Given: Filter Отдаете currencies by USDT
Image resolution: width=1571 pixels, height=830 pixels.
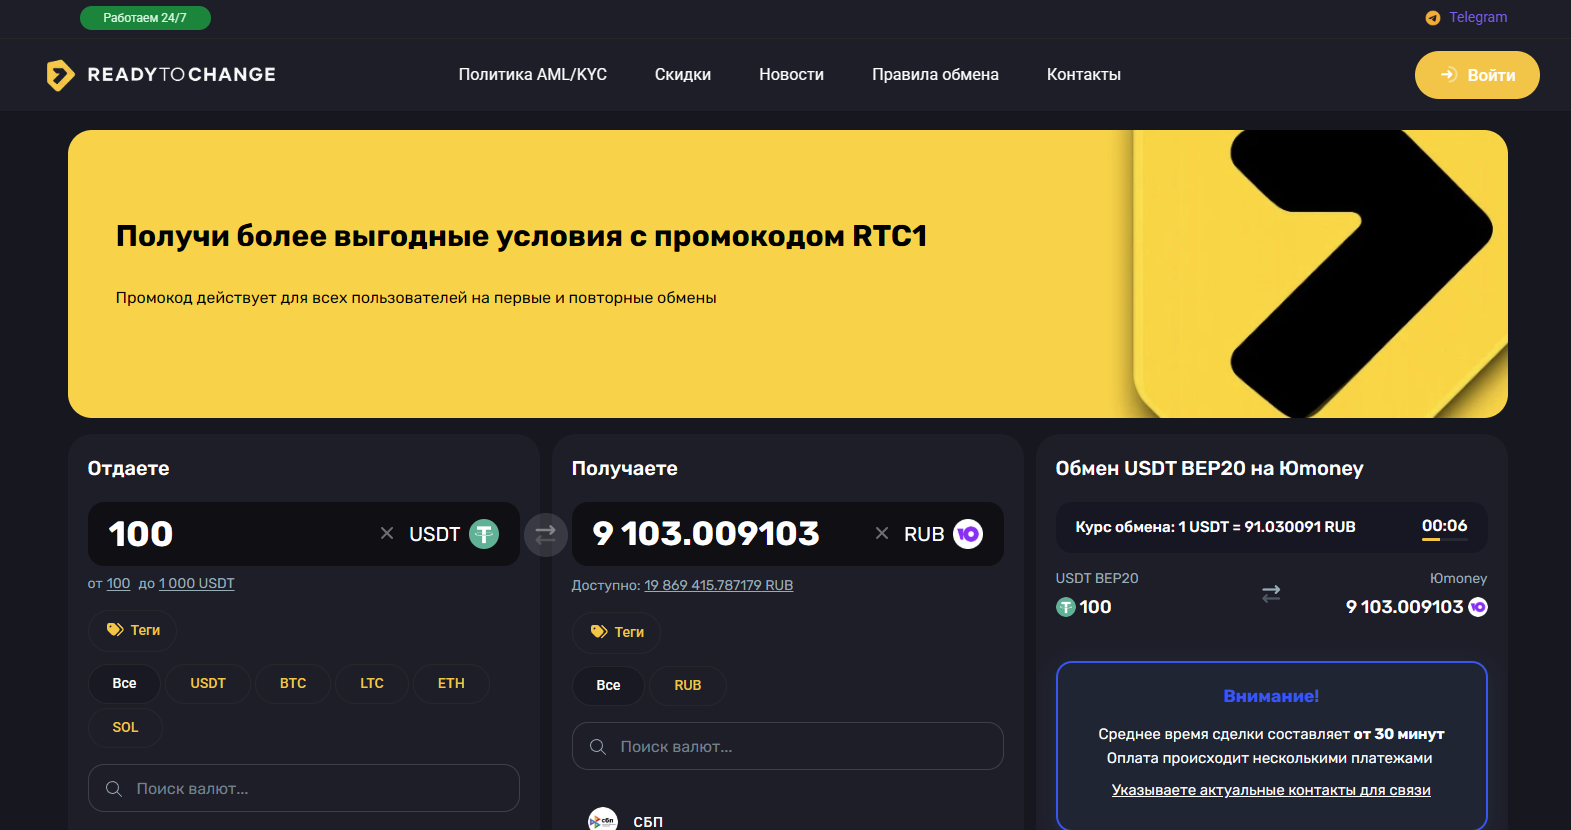Looking at the screenshot, I should tap(208, 684).
